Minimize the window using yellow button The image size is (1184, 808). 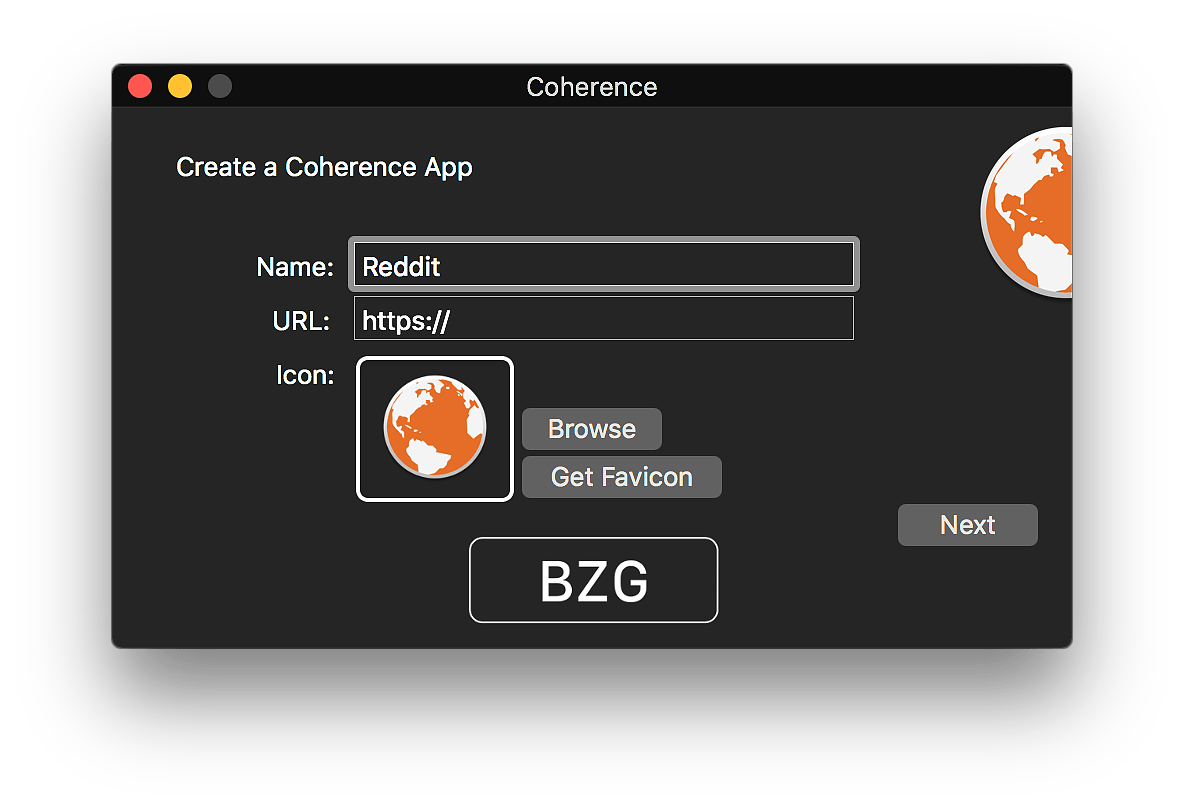(180, 86)
